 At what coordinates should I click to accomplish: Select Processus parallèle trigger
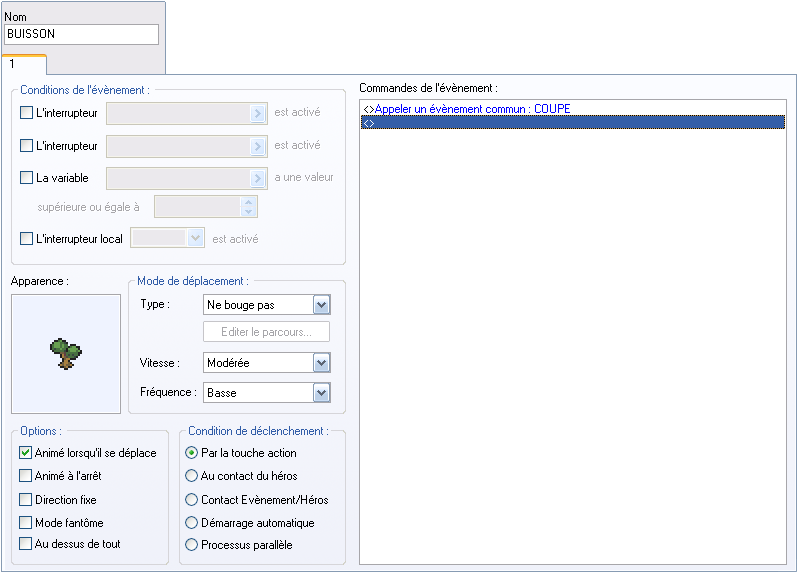tap(191, 544)
